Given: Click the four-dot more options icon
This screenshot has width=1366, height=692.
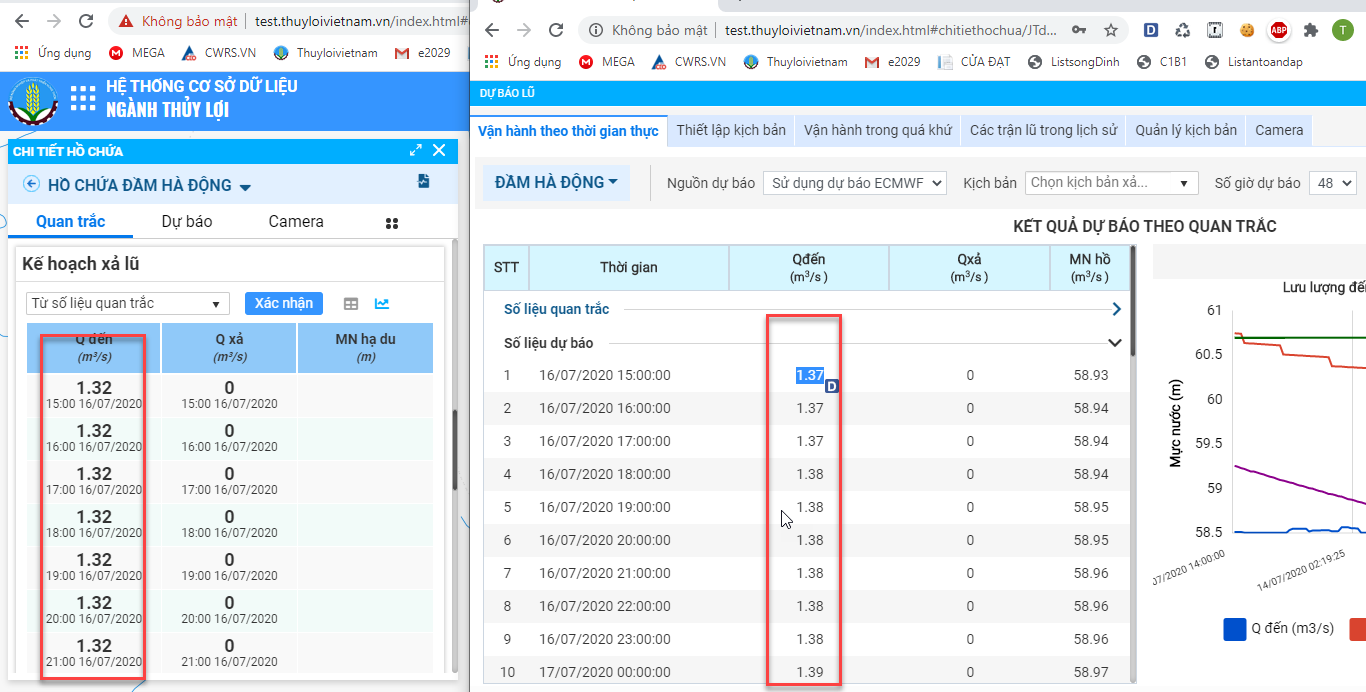Looking at the screenshot, I should click(x=392, y=223).
